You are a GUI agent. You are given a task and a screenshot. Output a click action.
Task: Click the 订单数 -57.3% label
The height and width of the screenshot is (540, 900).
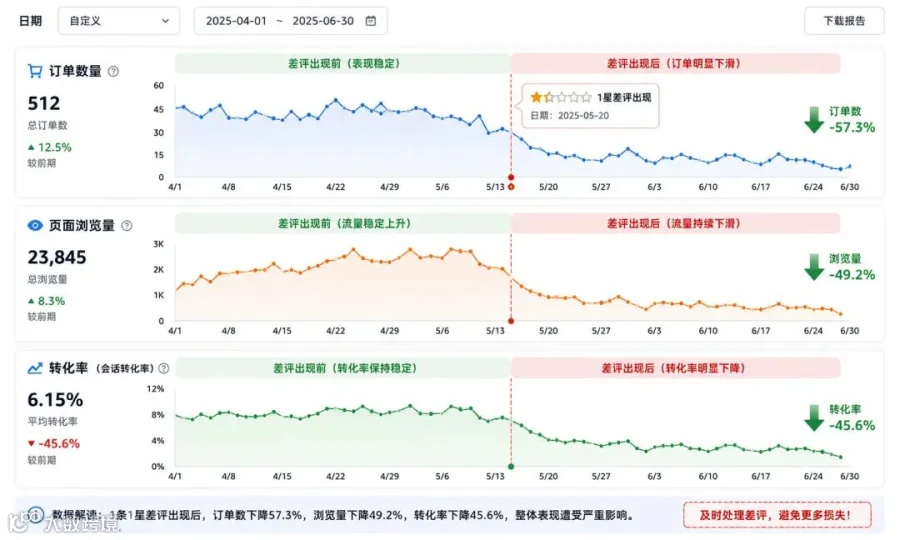click(x=852, y=120)
